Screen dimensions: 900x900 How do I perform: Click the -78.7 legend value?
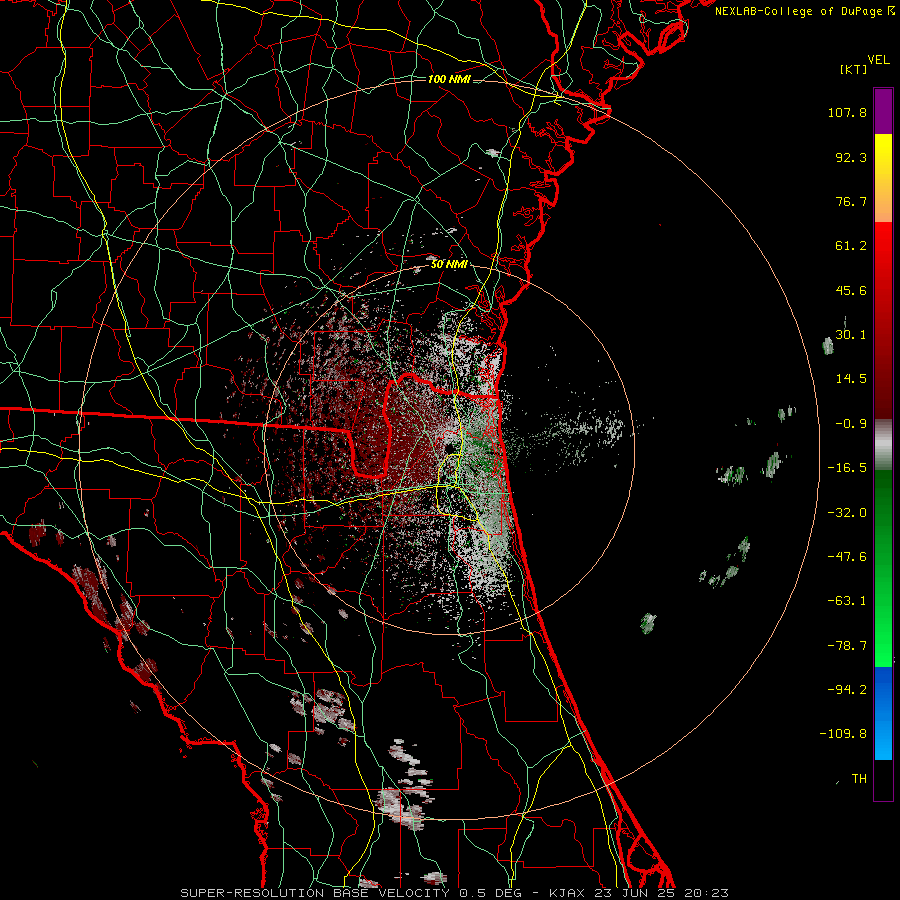[x=847, y=646]
